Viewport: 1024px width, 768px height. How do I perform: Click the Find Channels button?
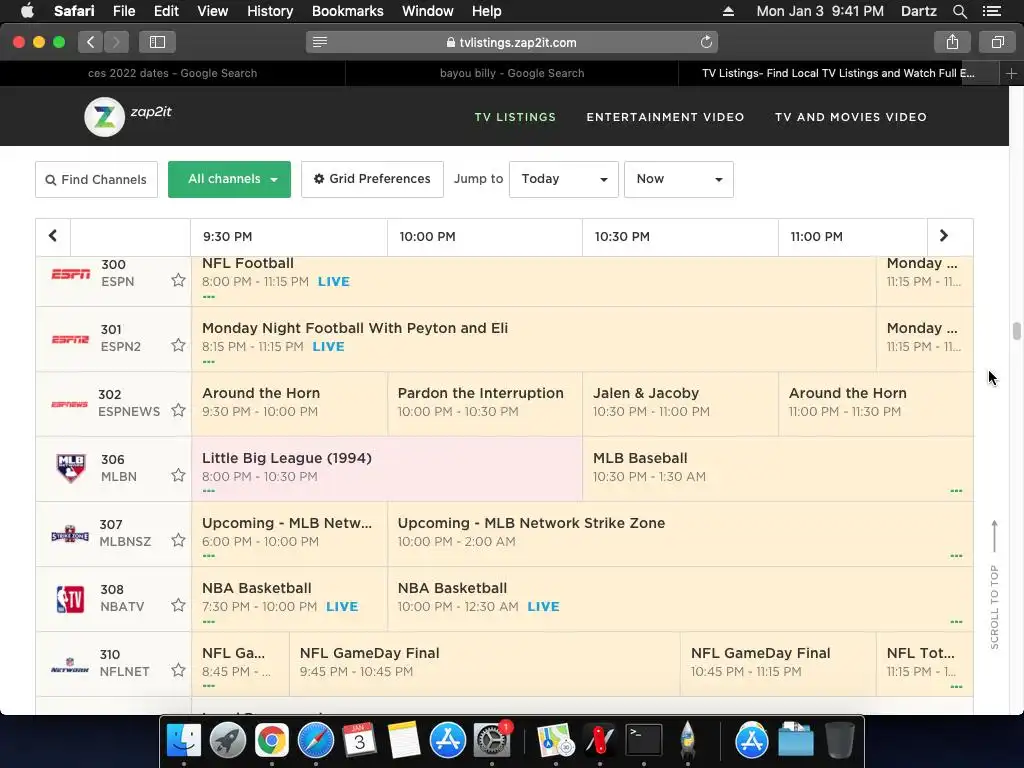tap(96, 179)
